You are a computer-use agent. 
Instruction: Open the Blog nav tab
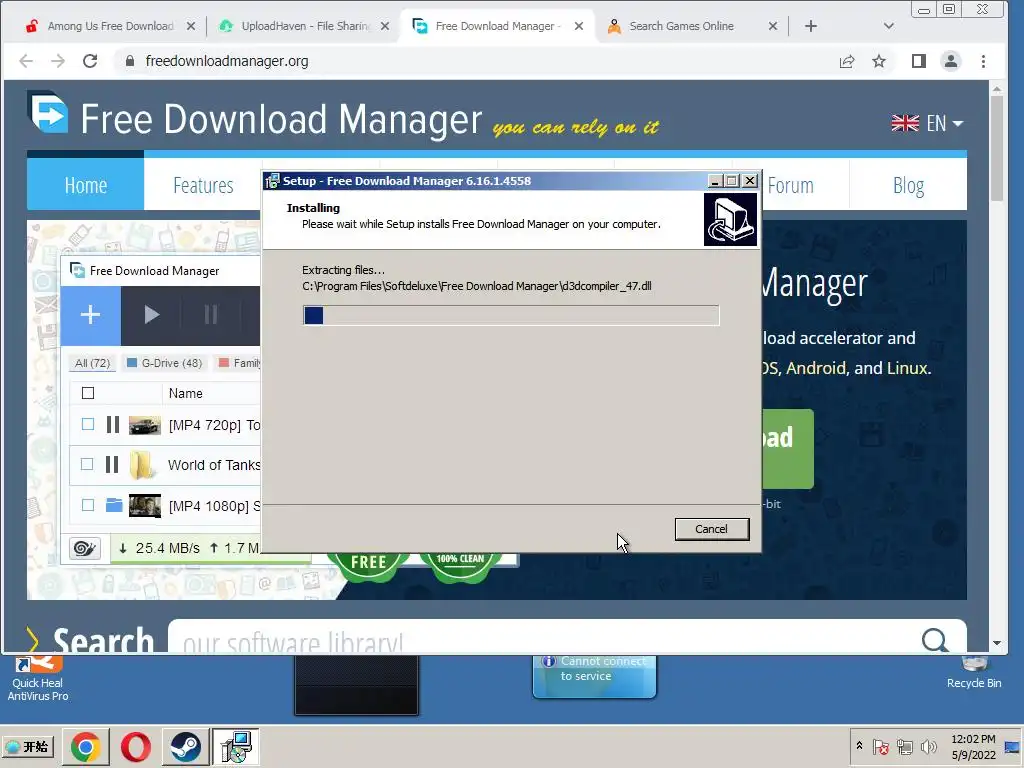coord(908,185)
